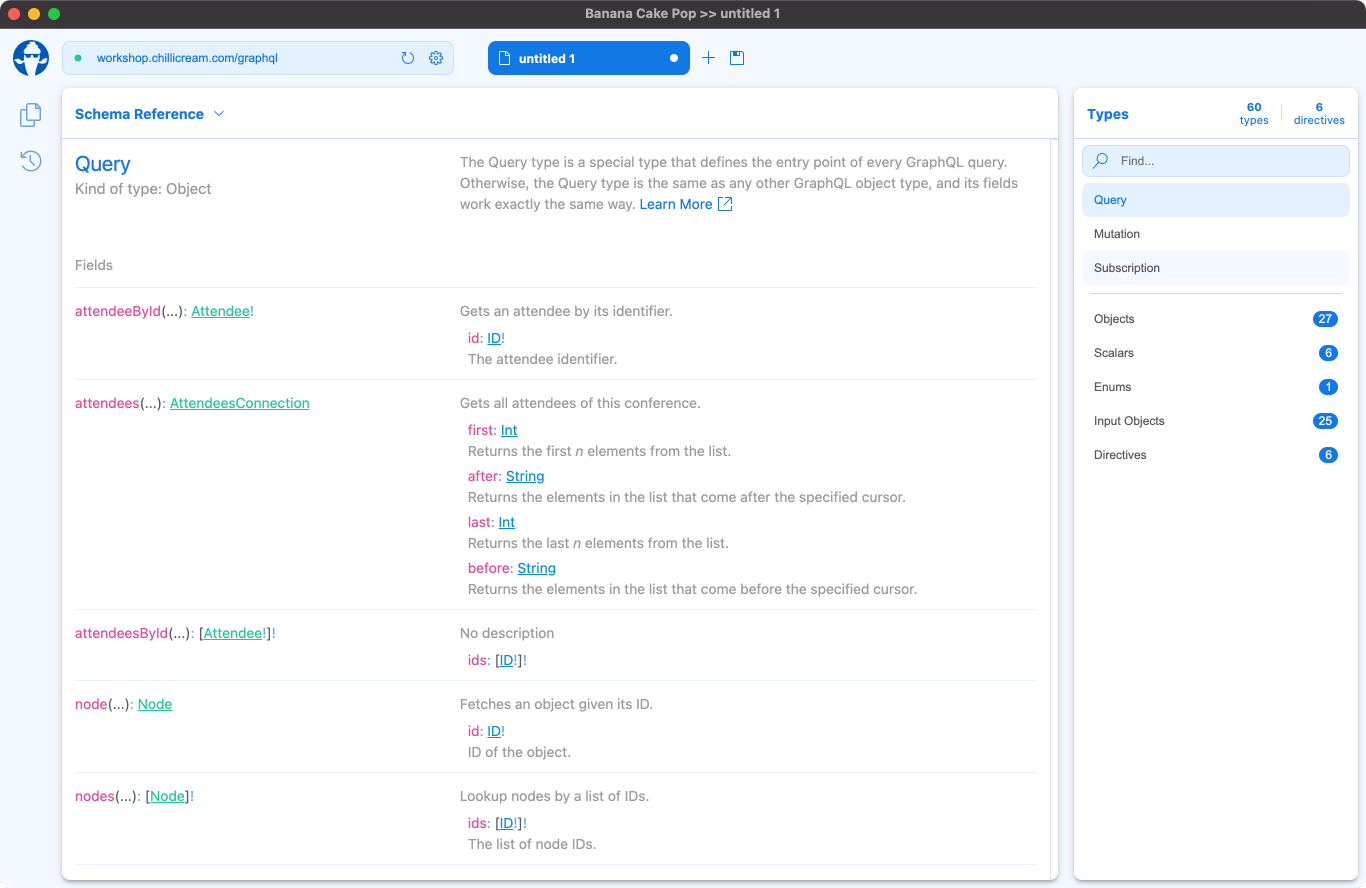Open the AttendeesConnection type link
1366x888 pixels.
239,403
